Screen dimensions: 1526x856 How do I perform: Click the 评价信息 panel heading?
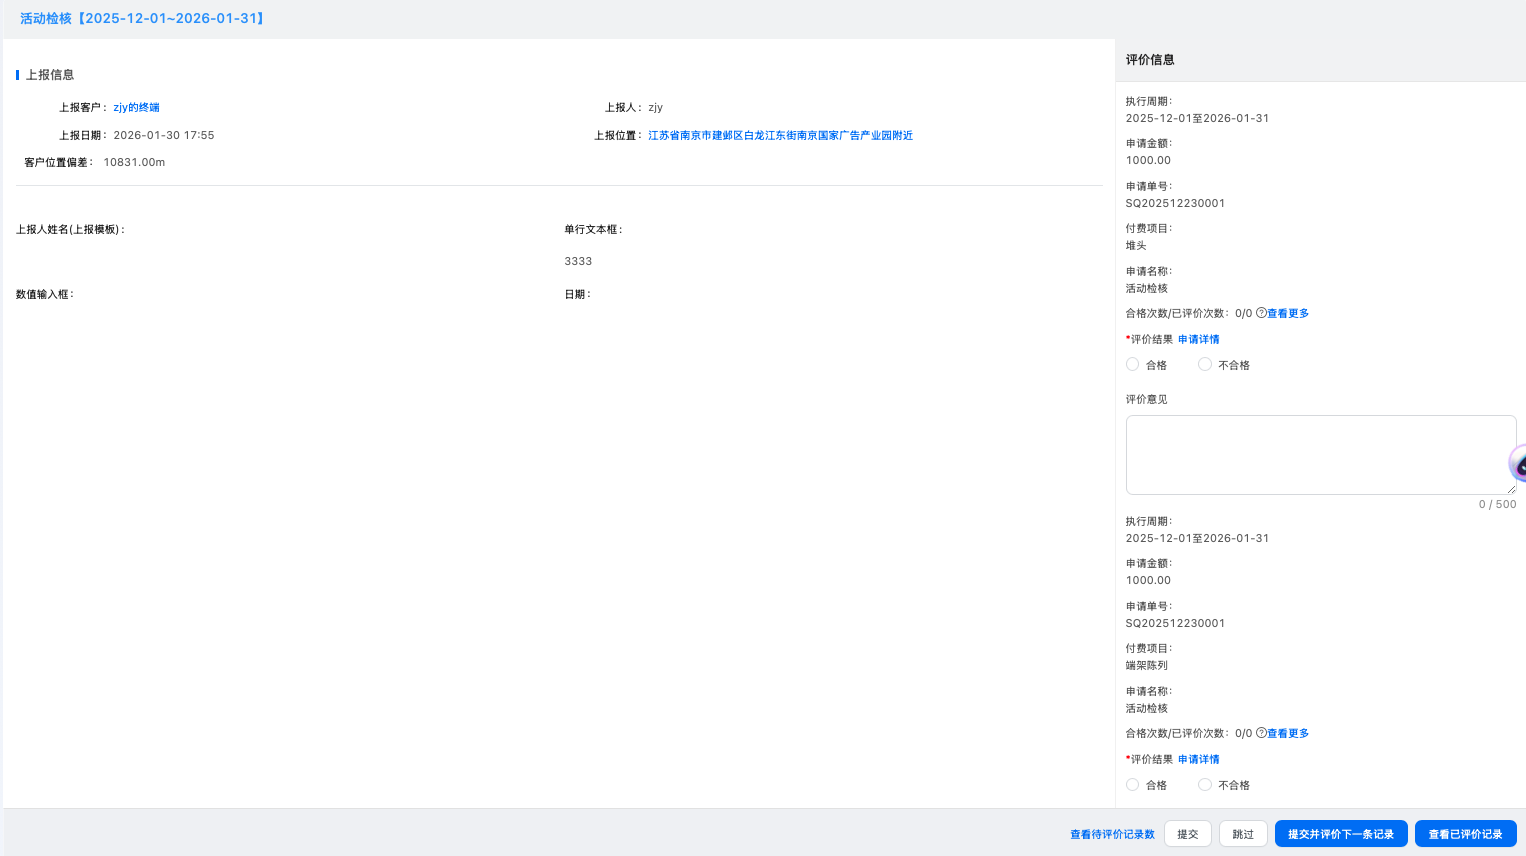(1150, 60)
